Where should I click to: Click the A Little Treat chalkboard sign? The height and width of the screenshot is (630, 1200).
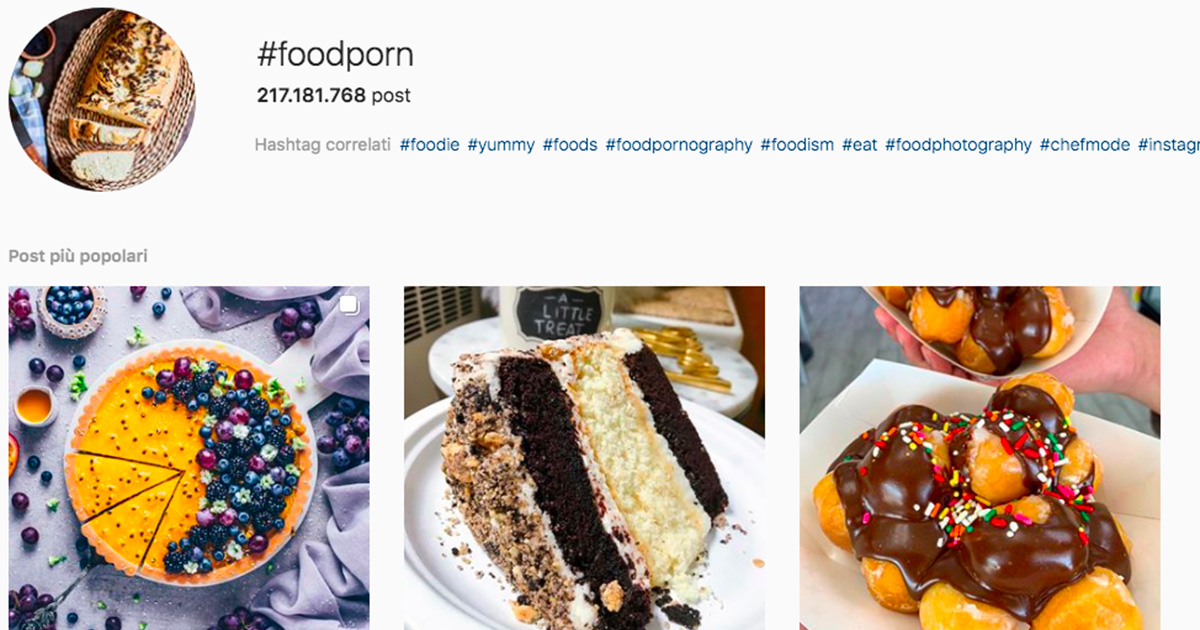(556, 313)
